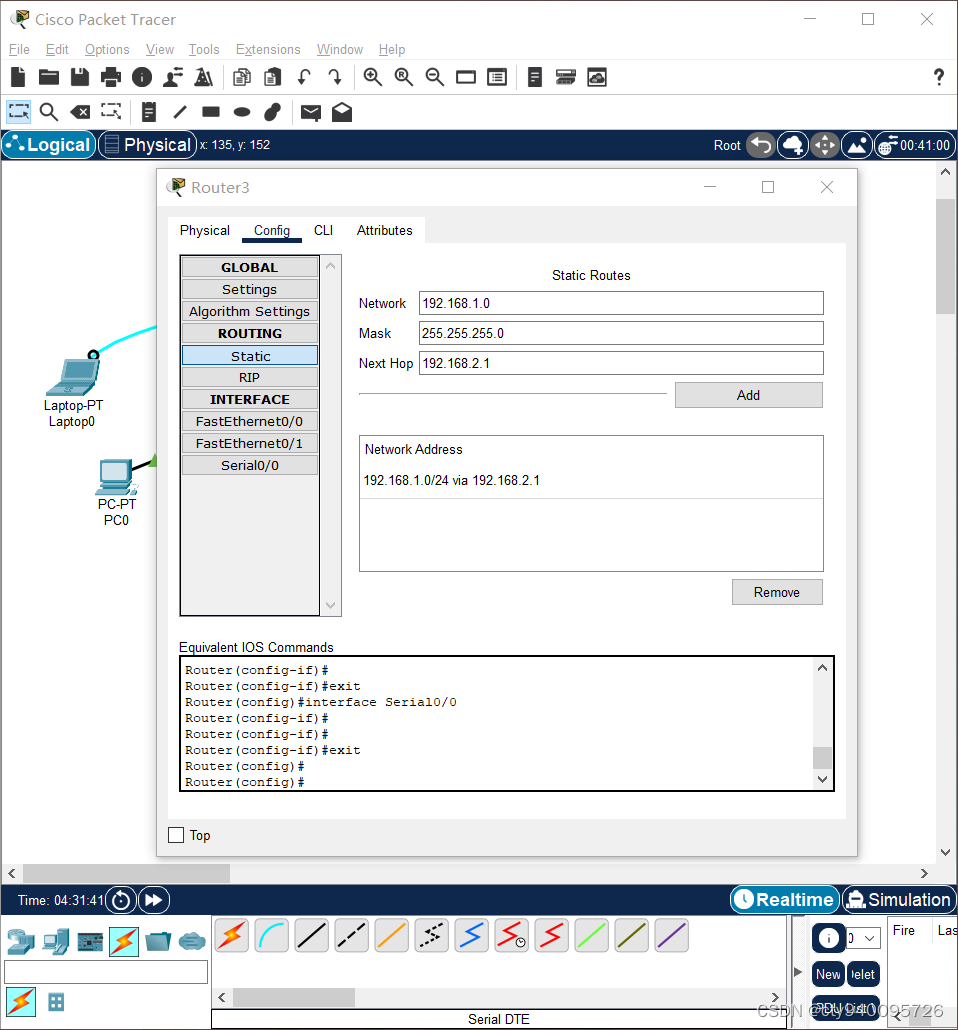Add Complex PDU with open envelope icon

tap(342, 112)
